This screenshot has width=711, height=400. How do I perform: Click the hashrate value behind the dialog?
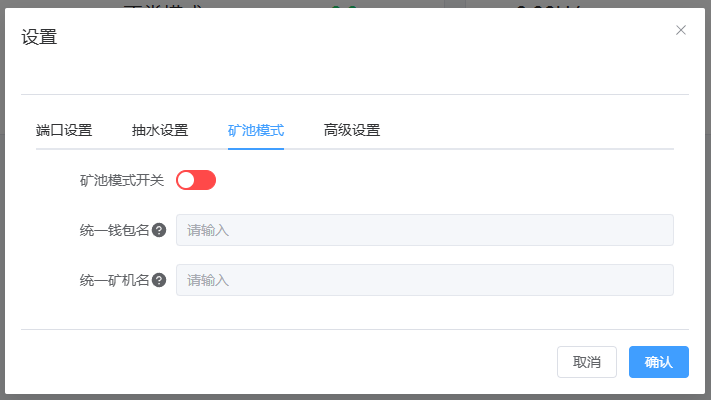[x=548, y=6]
